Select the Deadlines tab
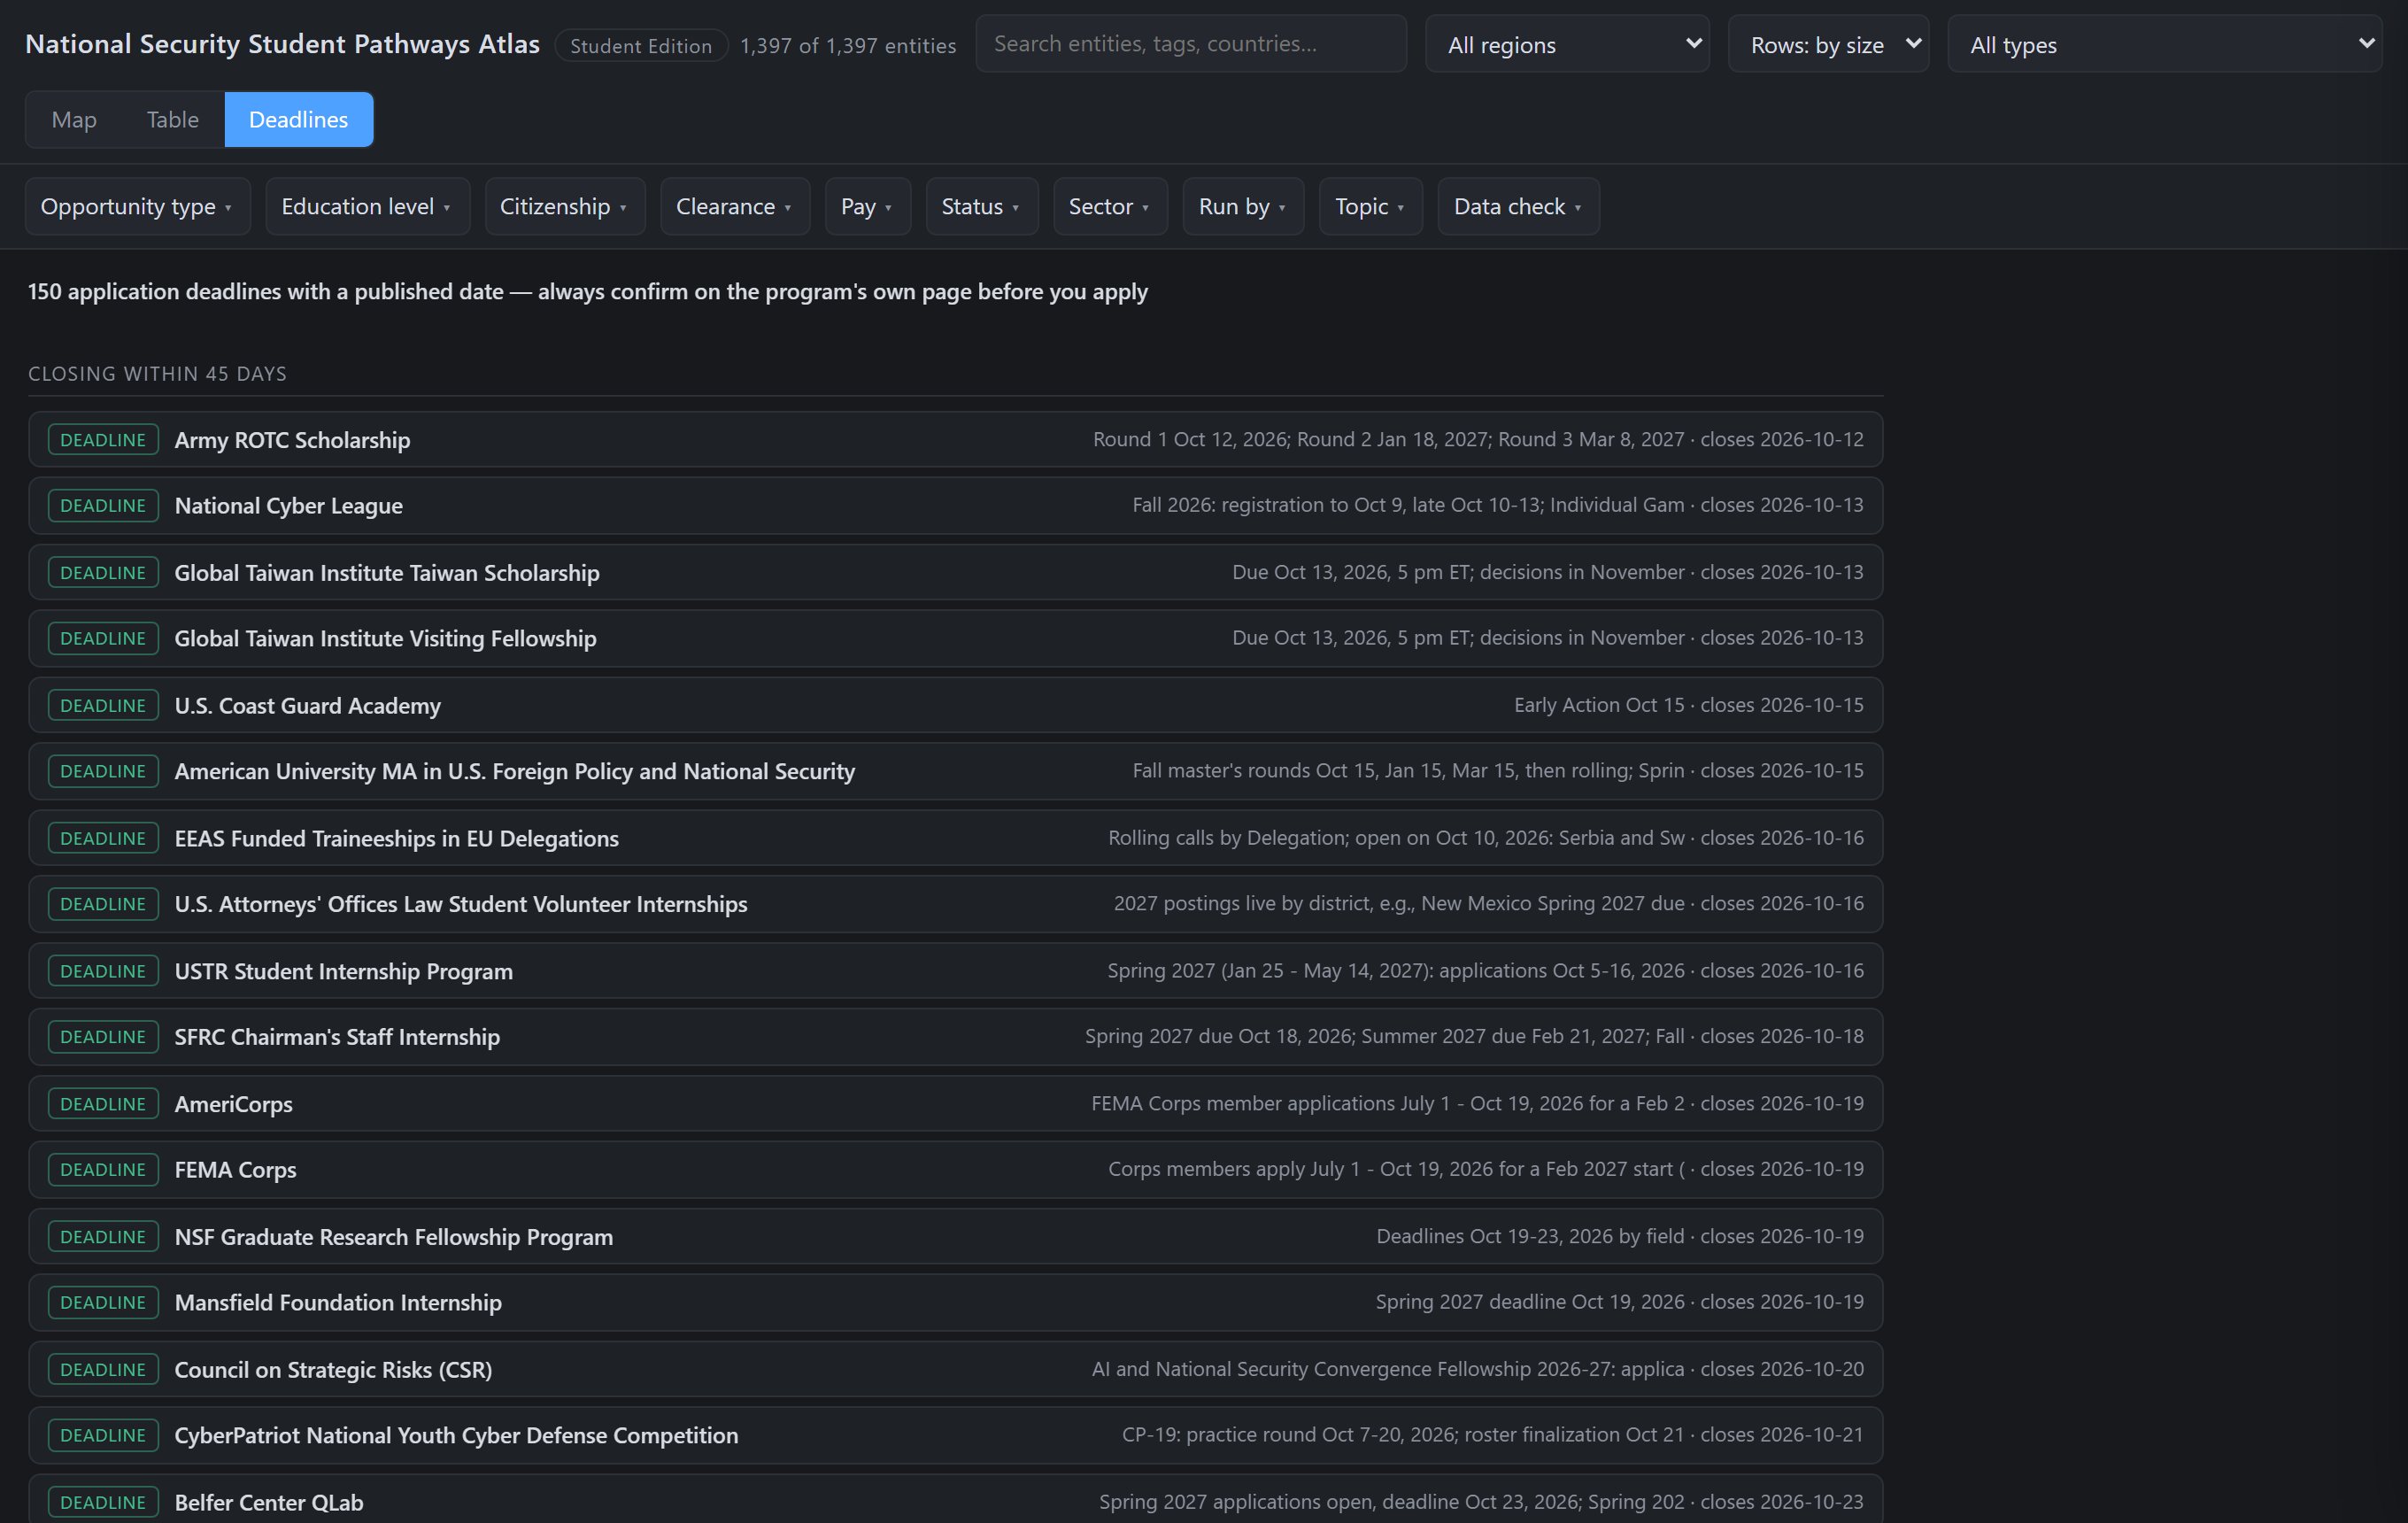The width and height of the screenshot is (2408, 1523). pos(298,119)
